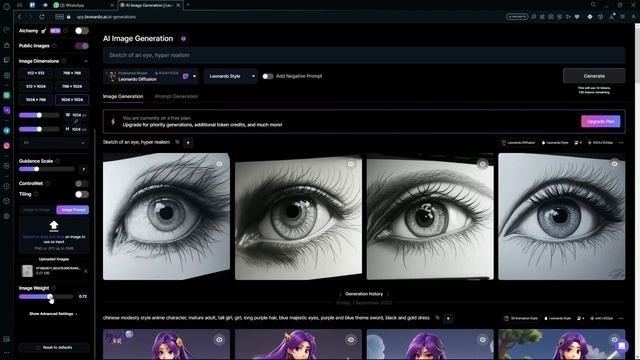Screen dimensions: 640x360
Task: Select the Image to Image tab
Action: coord(37,210)
